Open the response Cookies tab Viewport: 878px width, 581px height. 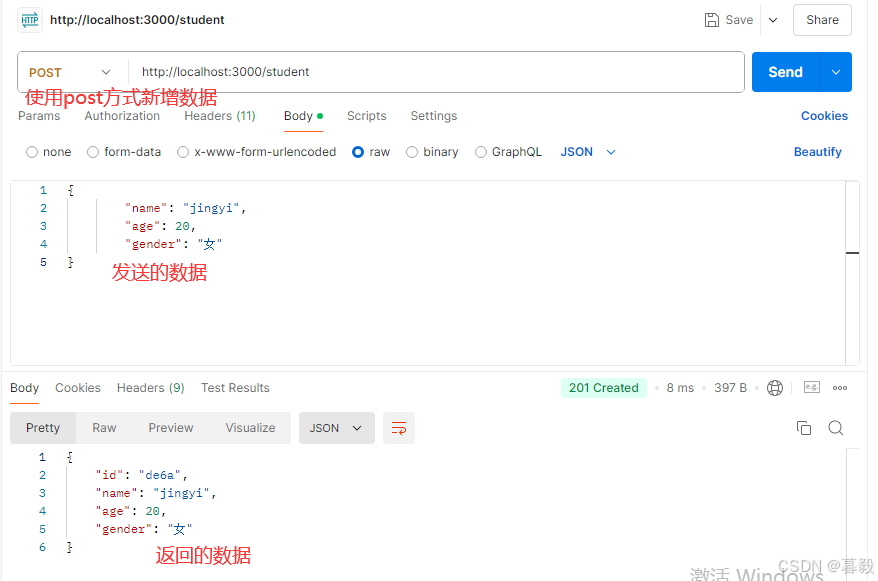point(78,388)
